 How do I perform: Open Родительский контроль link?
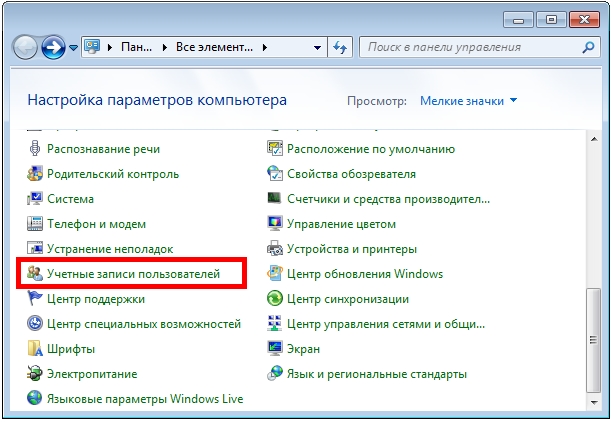[x=113, y=174]
